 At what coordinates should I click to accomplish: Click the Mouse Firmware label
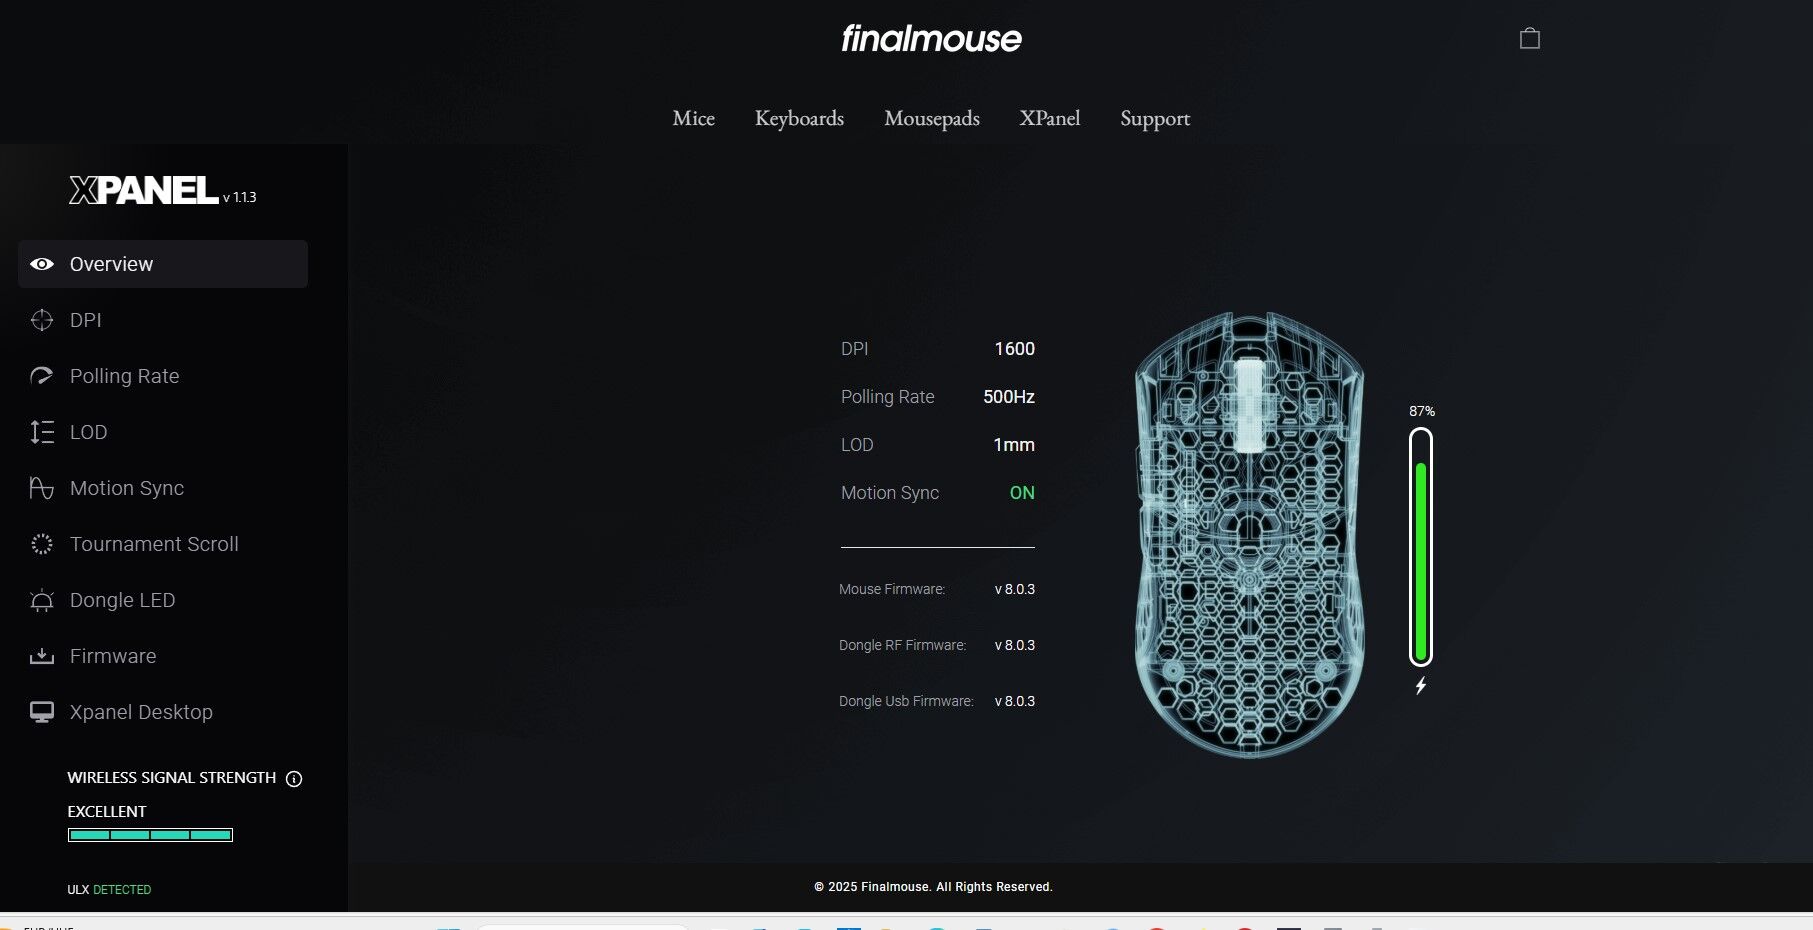click(x=892, y=589)
